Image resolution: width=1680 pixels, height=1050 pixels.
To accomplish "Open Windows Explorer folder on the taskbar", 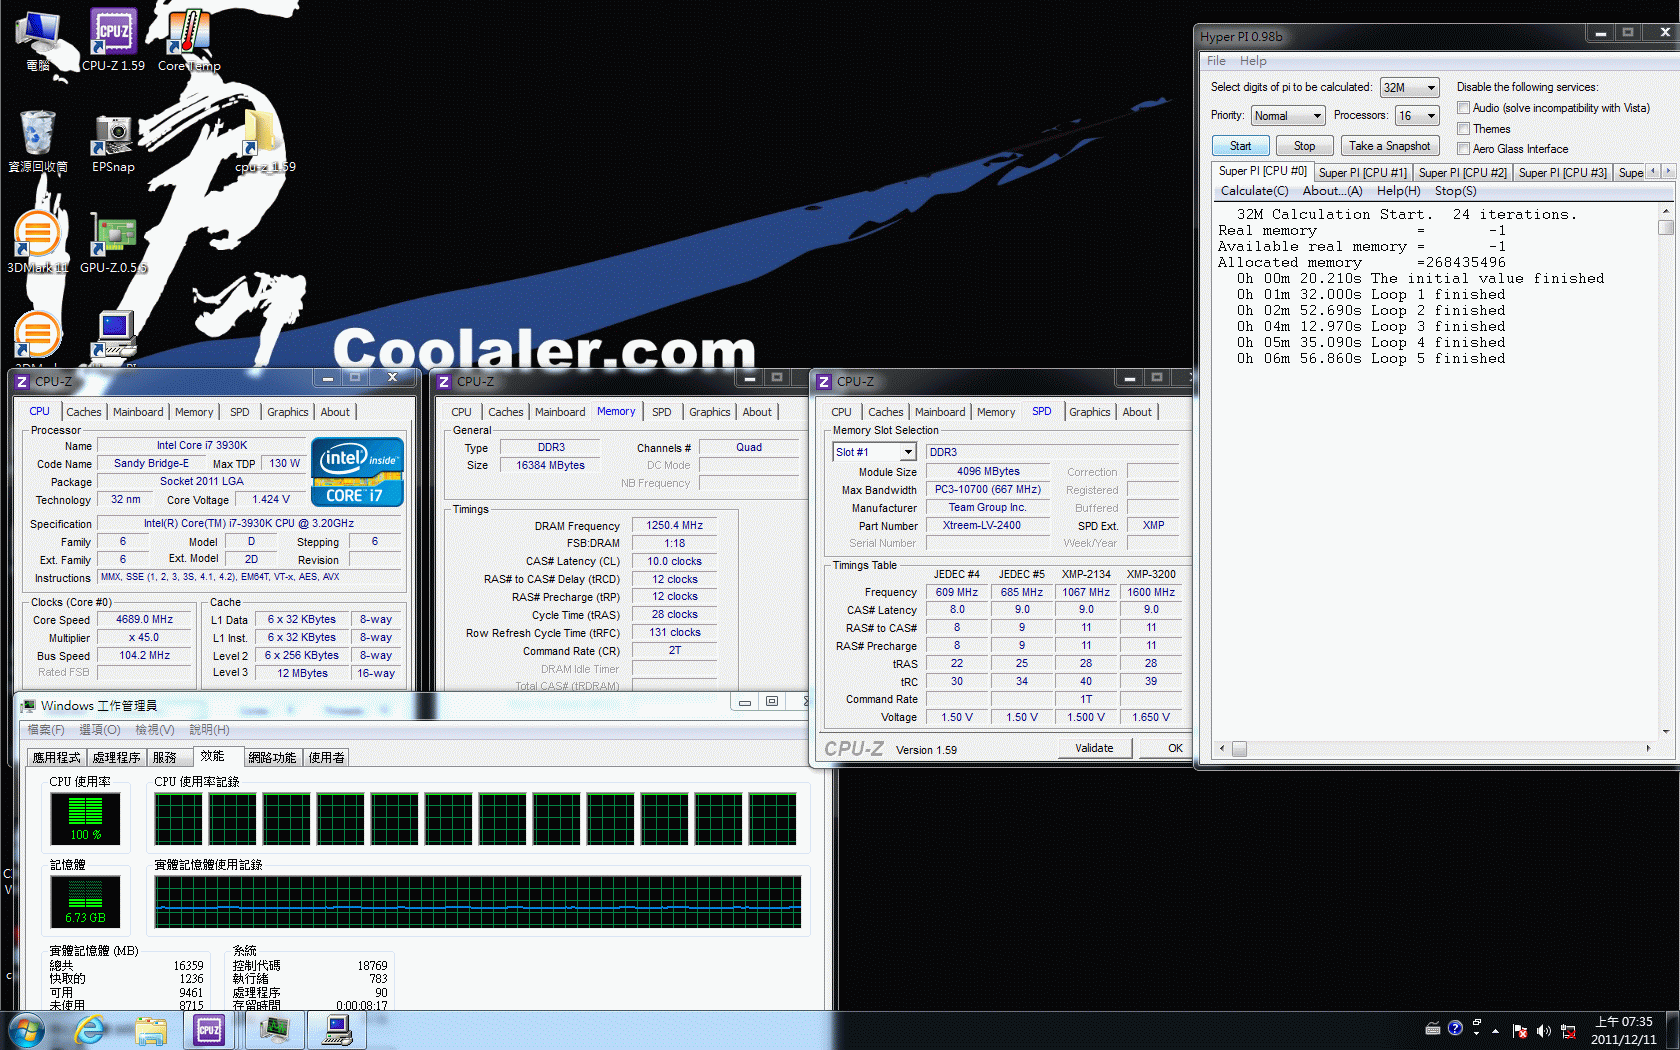I will click(151, 1030).
